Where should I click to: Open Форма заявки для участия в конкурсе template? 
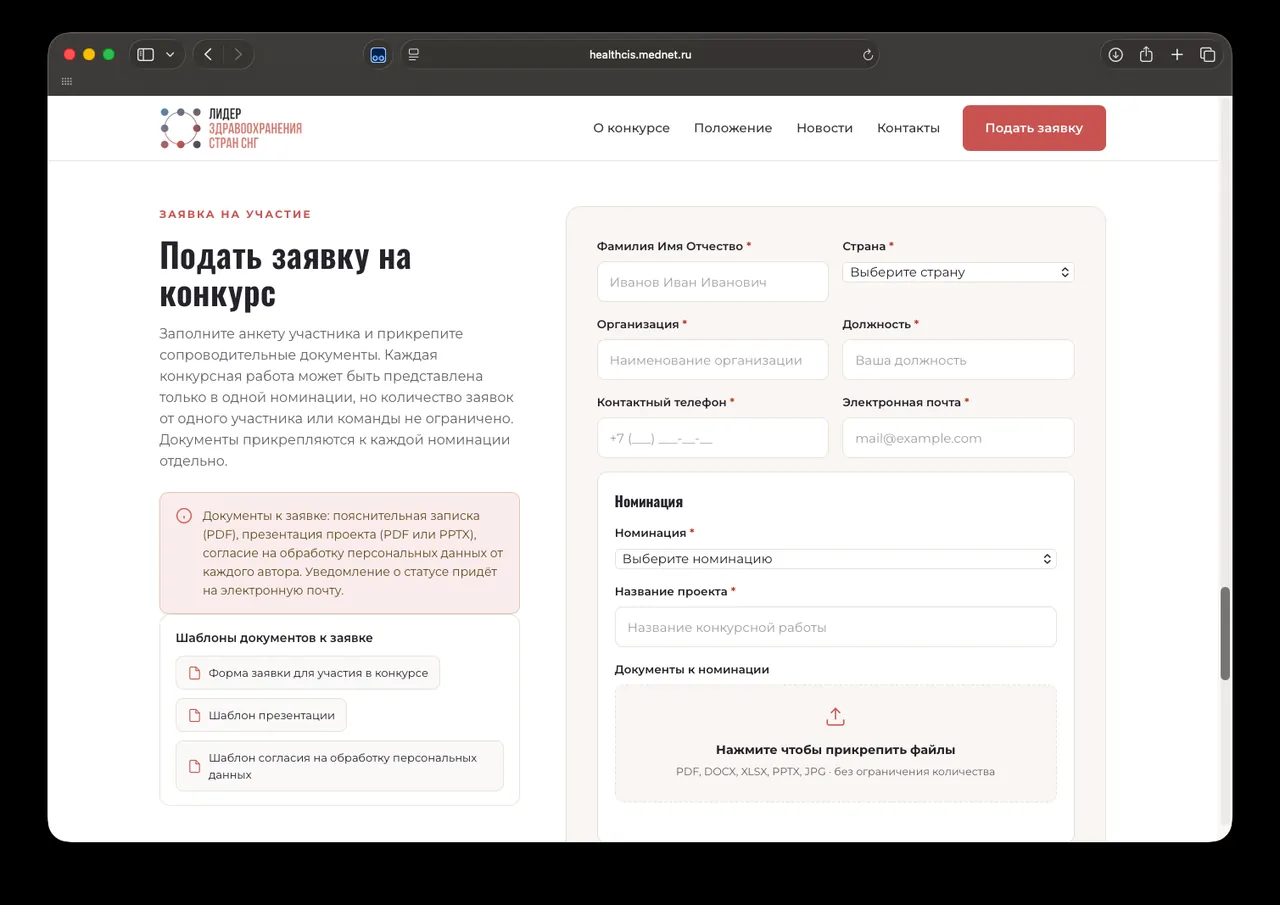click(x=308, y=673)
